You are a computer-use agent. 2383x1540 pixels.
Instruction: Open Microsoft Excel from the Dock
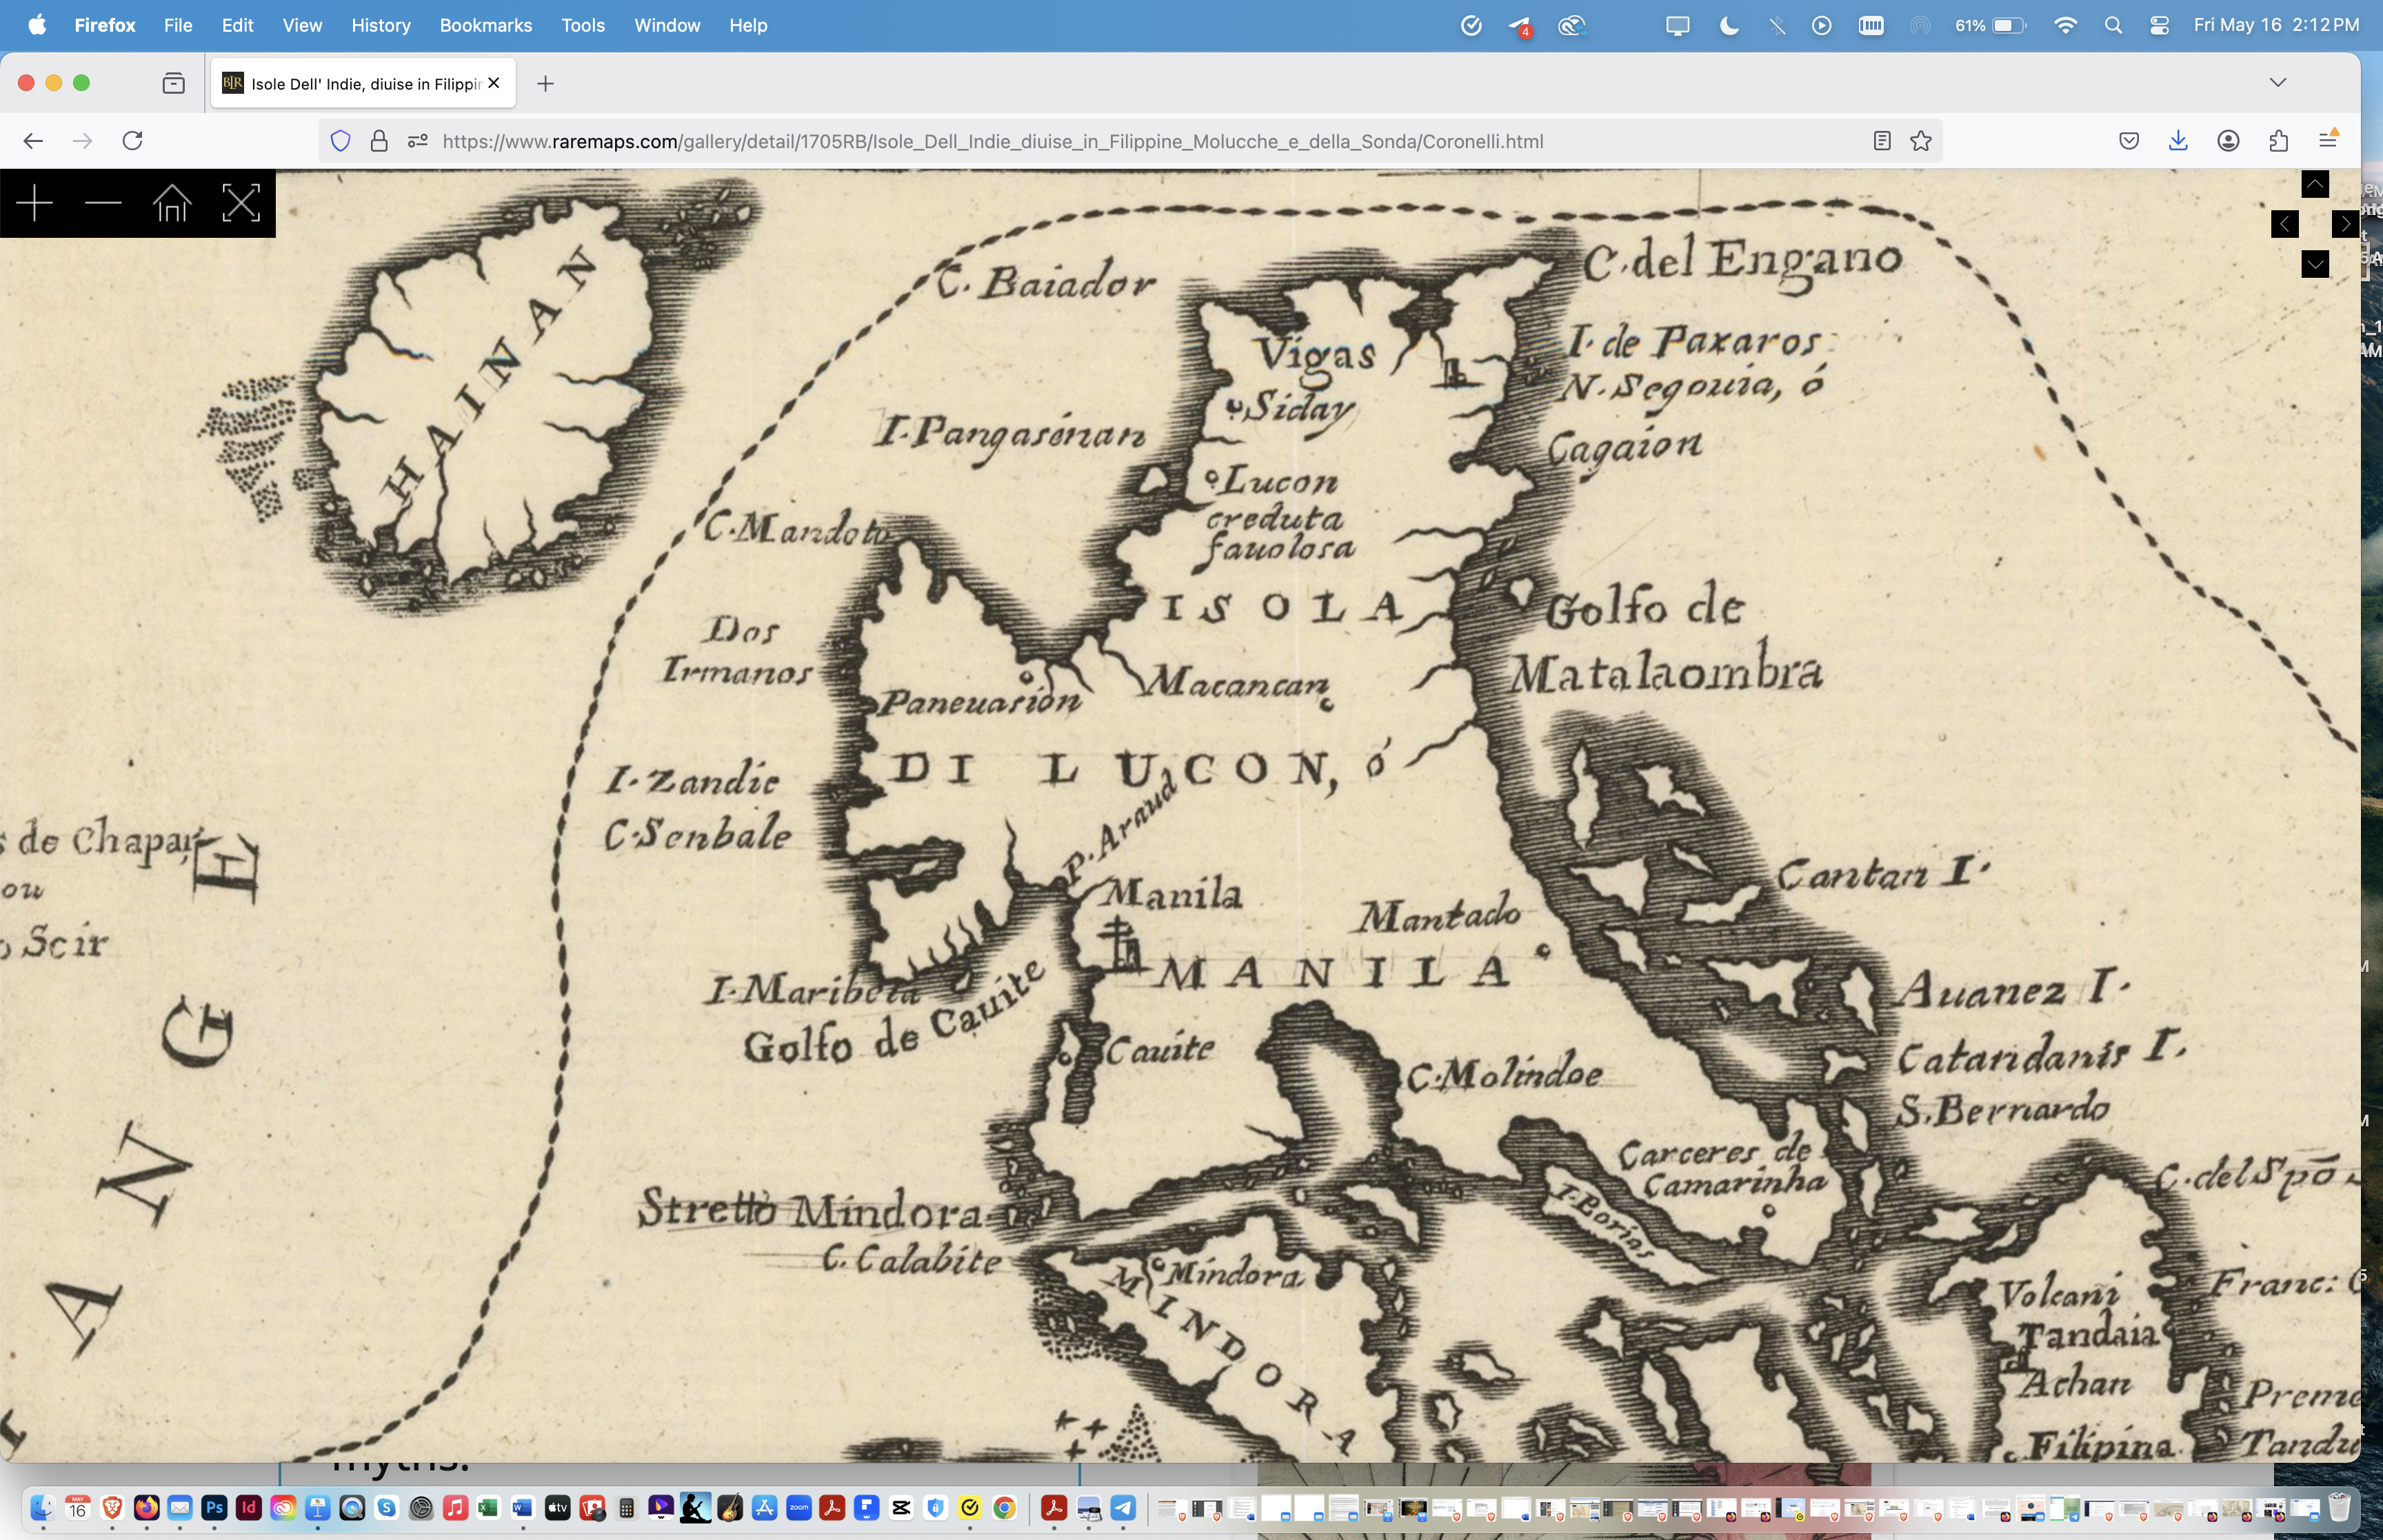(489, 1508)
